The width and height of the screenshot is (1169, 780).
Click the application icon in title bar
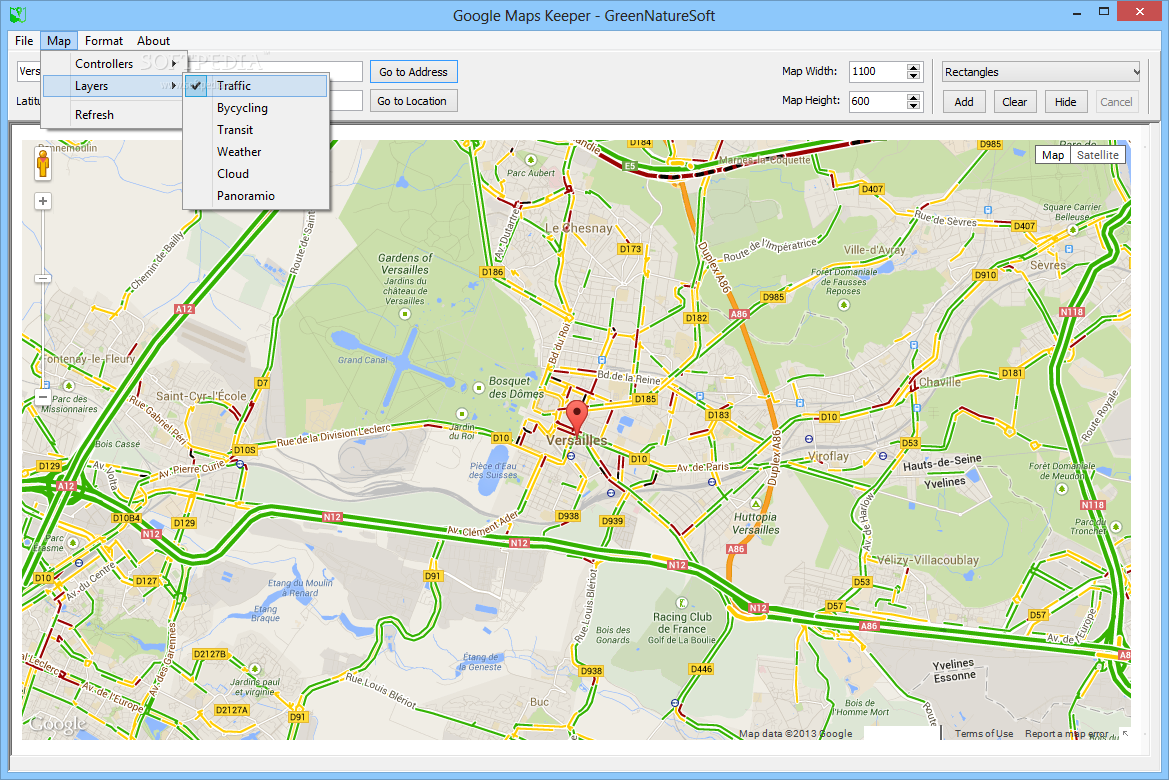pyautogui.click(x=18, y=14)
